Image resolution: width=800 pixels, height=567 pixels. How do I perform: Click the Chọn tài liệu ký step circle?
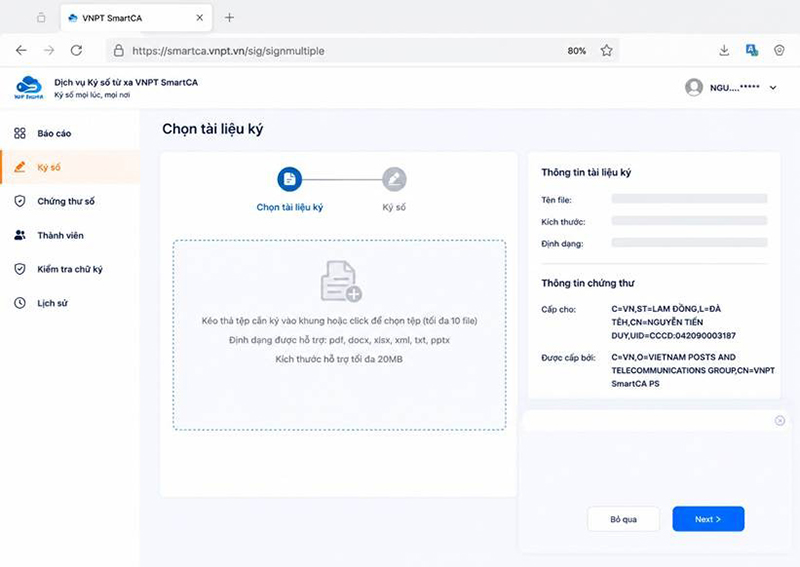click(x=290, y=179)
